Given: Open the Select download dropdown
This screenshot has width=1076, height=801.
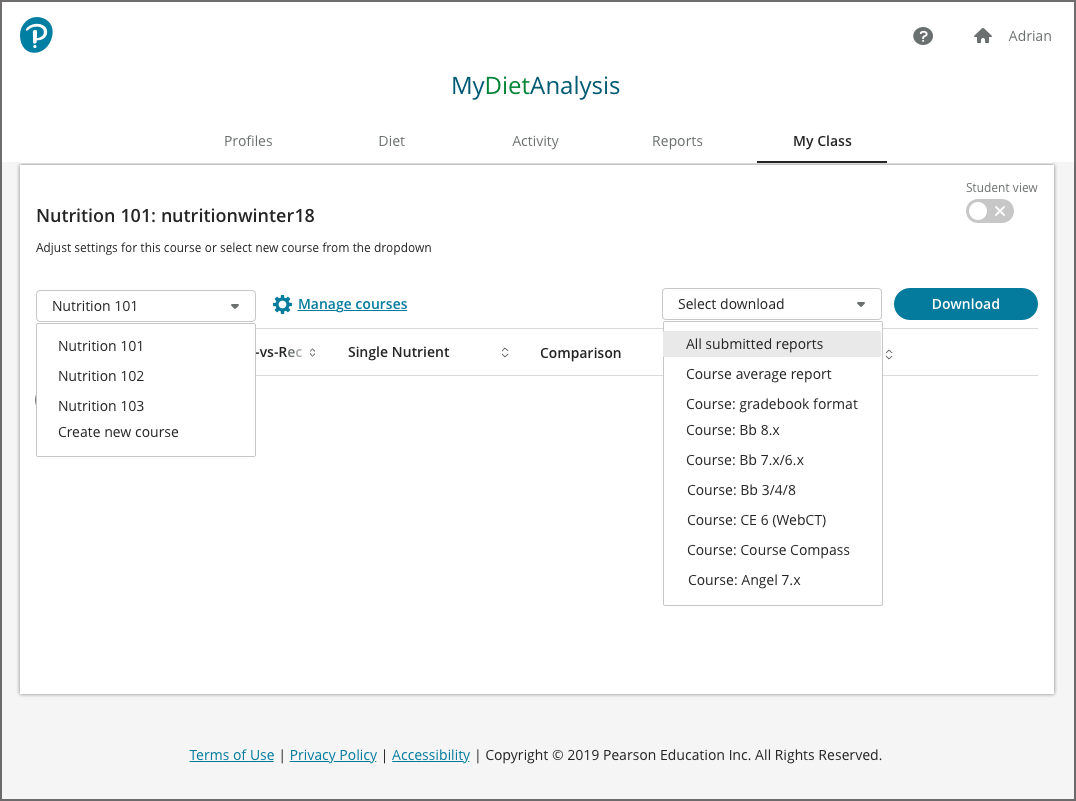Looking at the screenshot, I should click(x=771, y=304).
